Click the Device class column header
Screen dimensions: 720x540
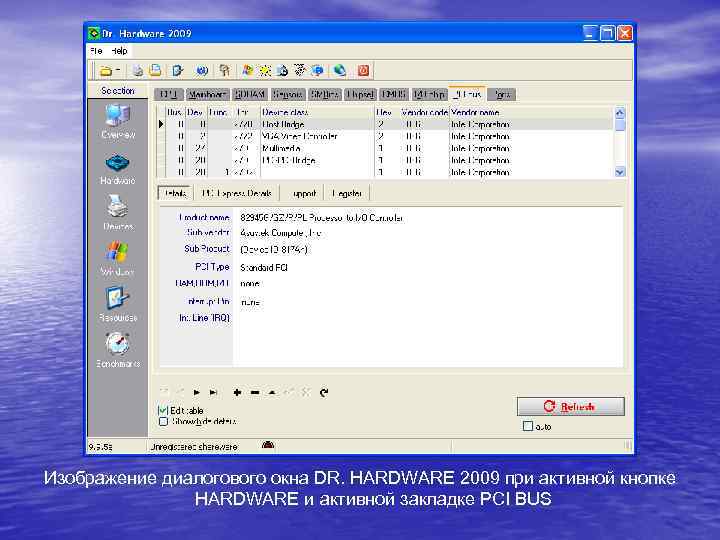pos(317,112)
